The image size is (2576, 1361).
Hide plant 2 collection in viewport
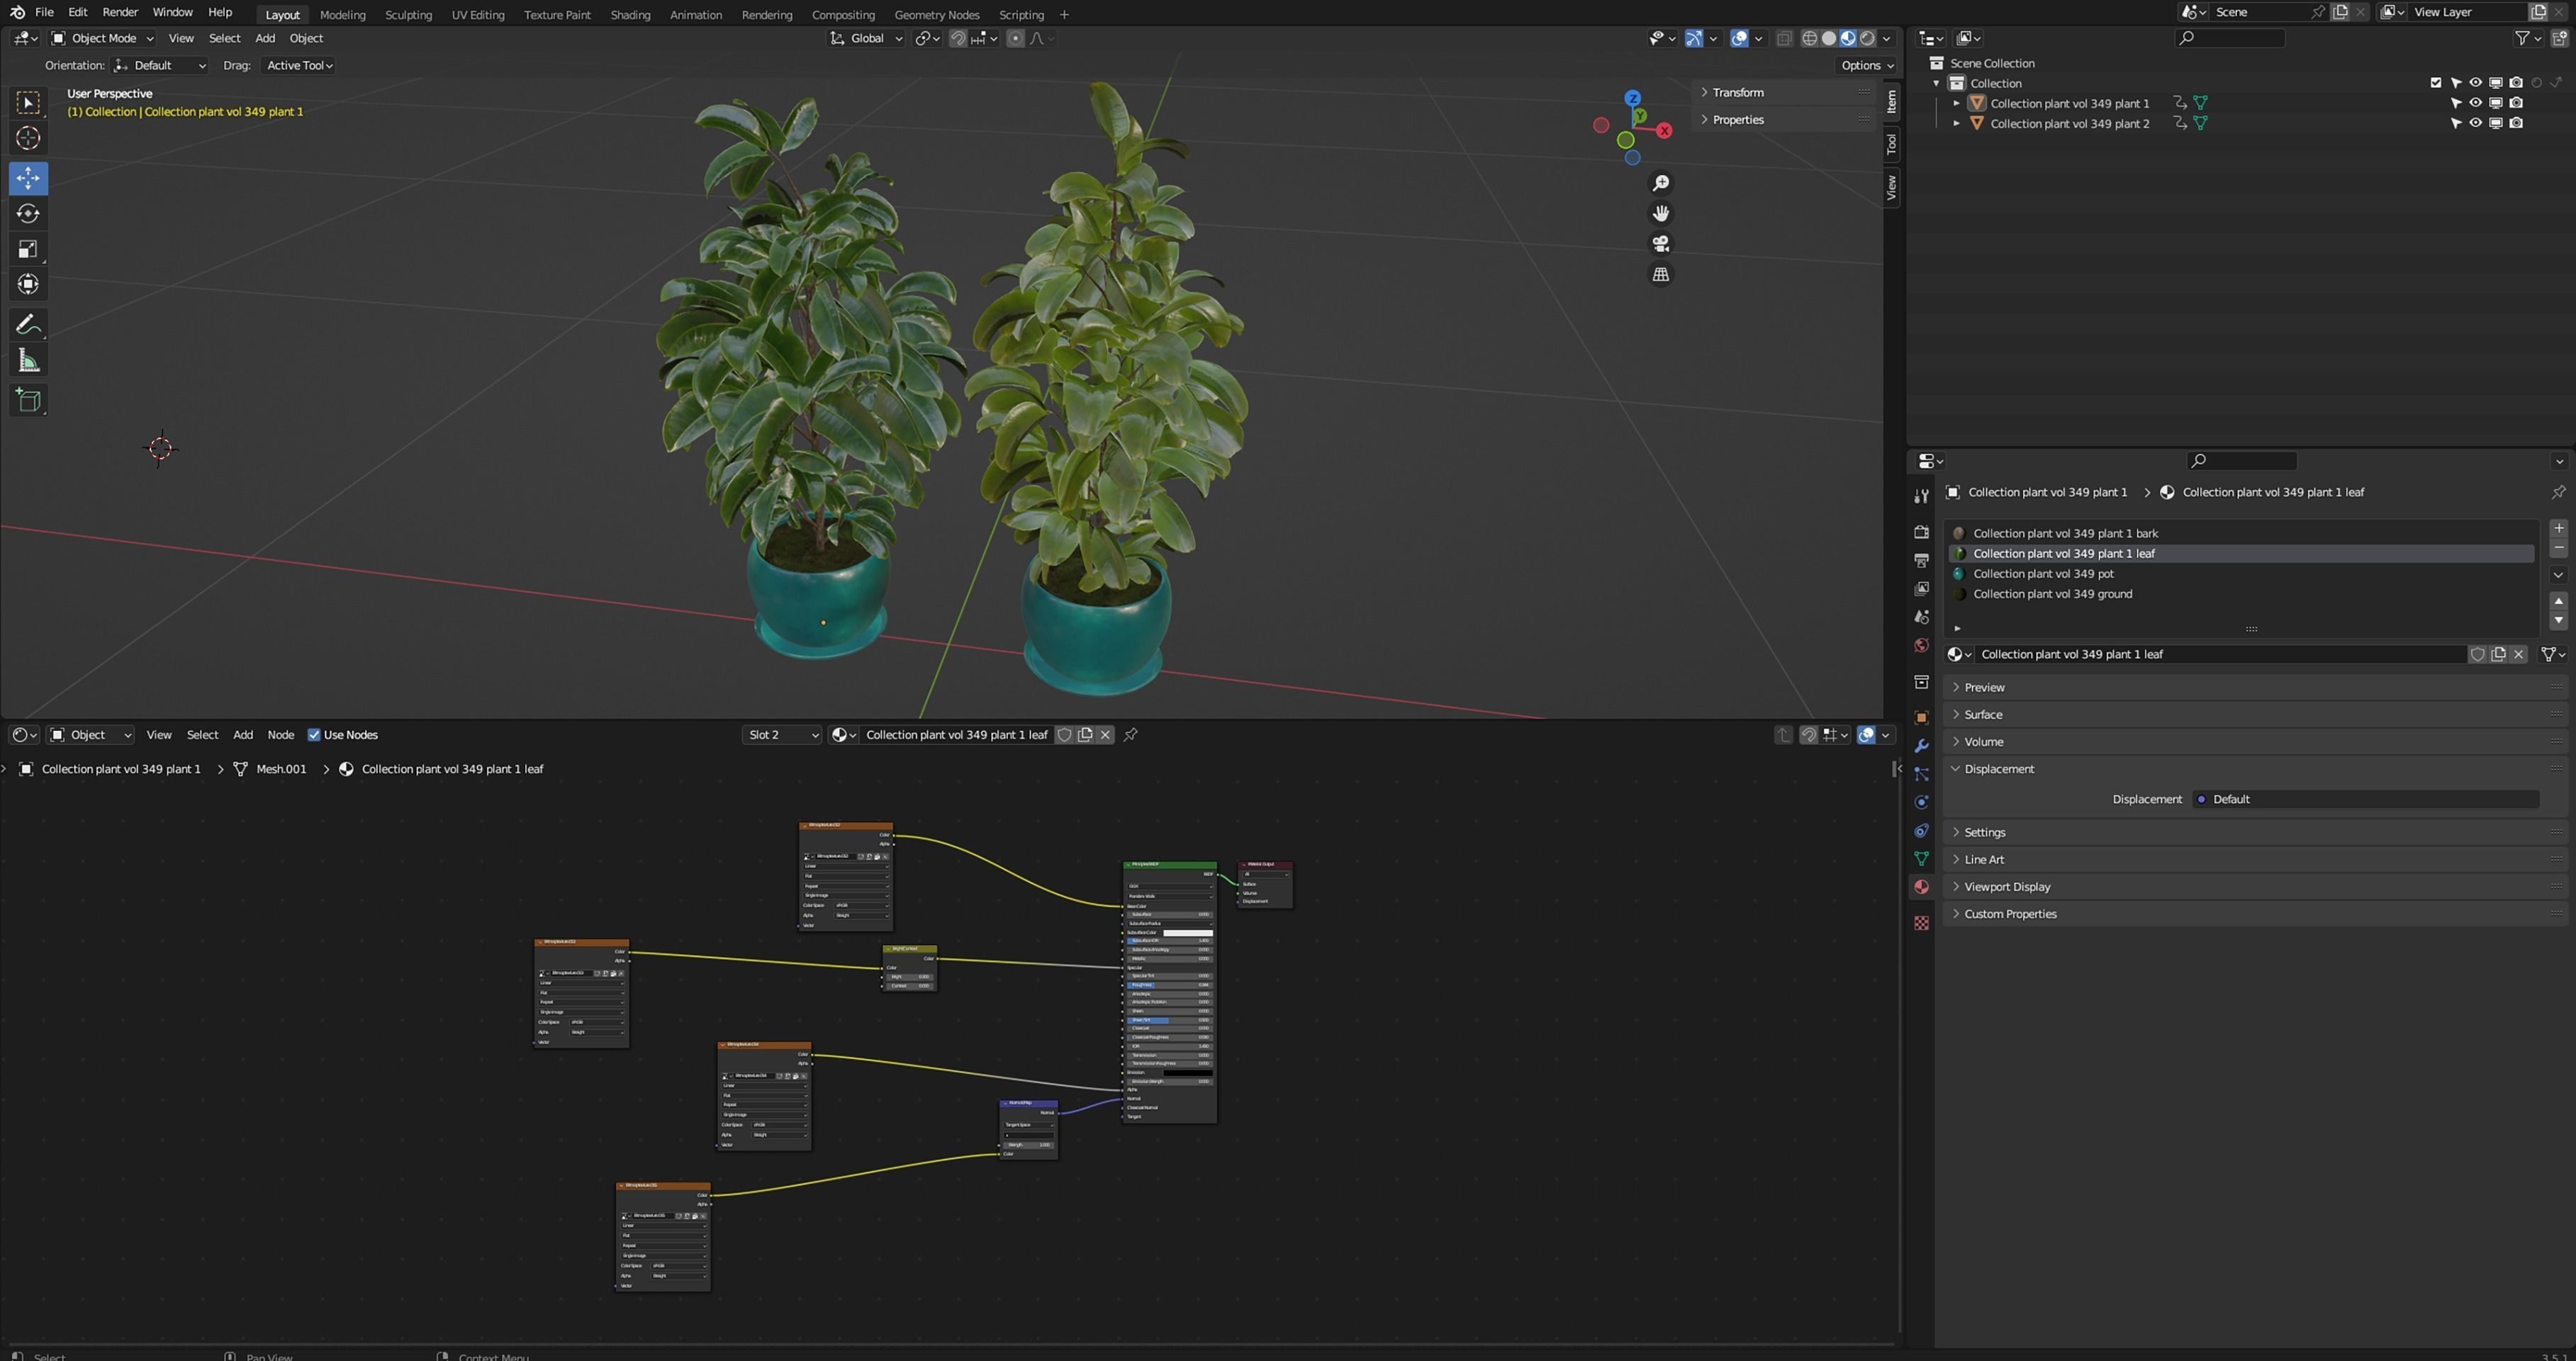pos(2475,123)
